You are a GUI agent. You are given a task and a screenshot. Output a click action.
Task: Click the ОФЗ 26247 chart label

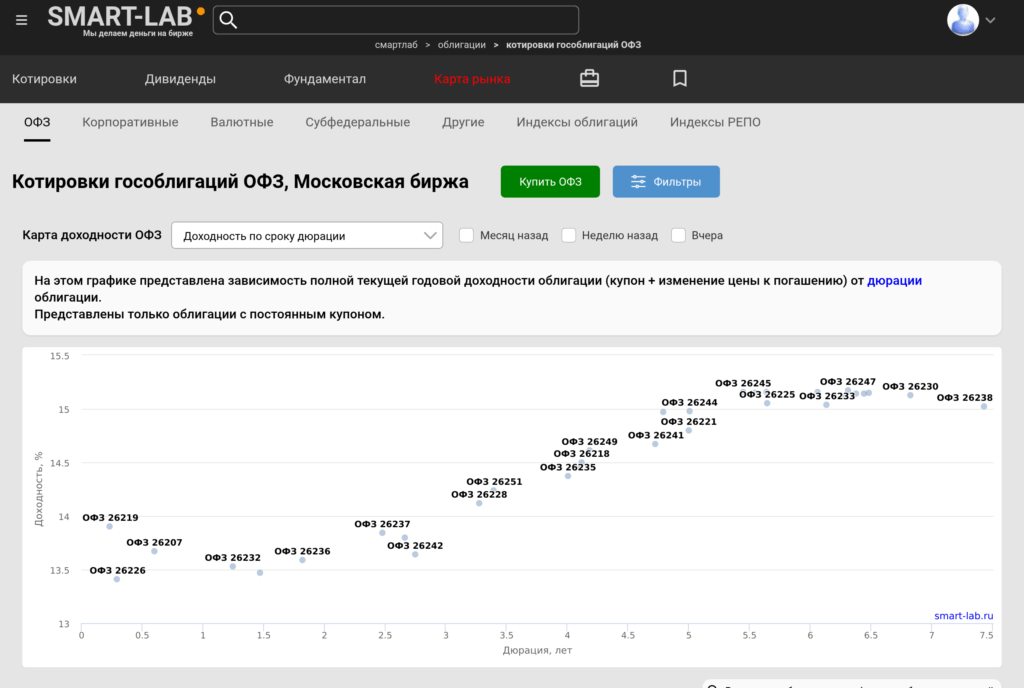tap(848, 382)
